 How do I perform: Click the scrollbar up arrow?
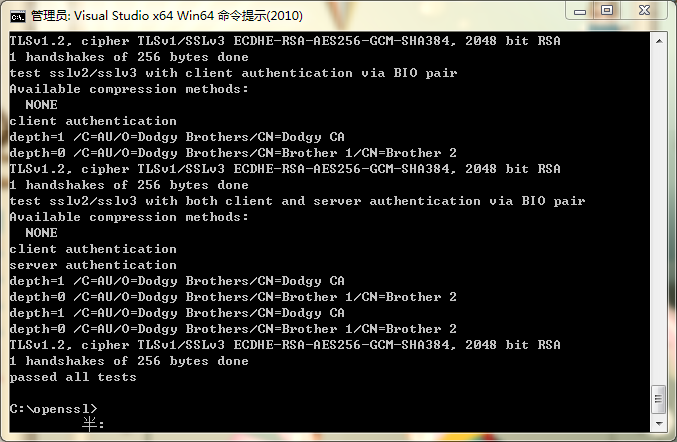coord(658,41)
